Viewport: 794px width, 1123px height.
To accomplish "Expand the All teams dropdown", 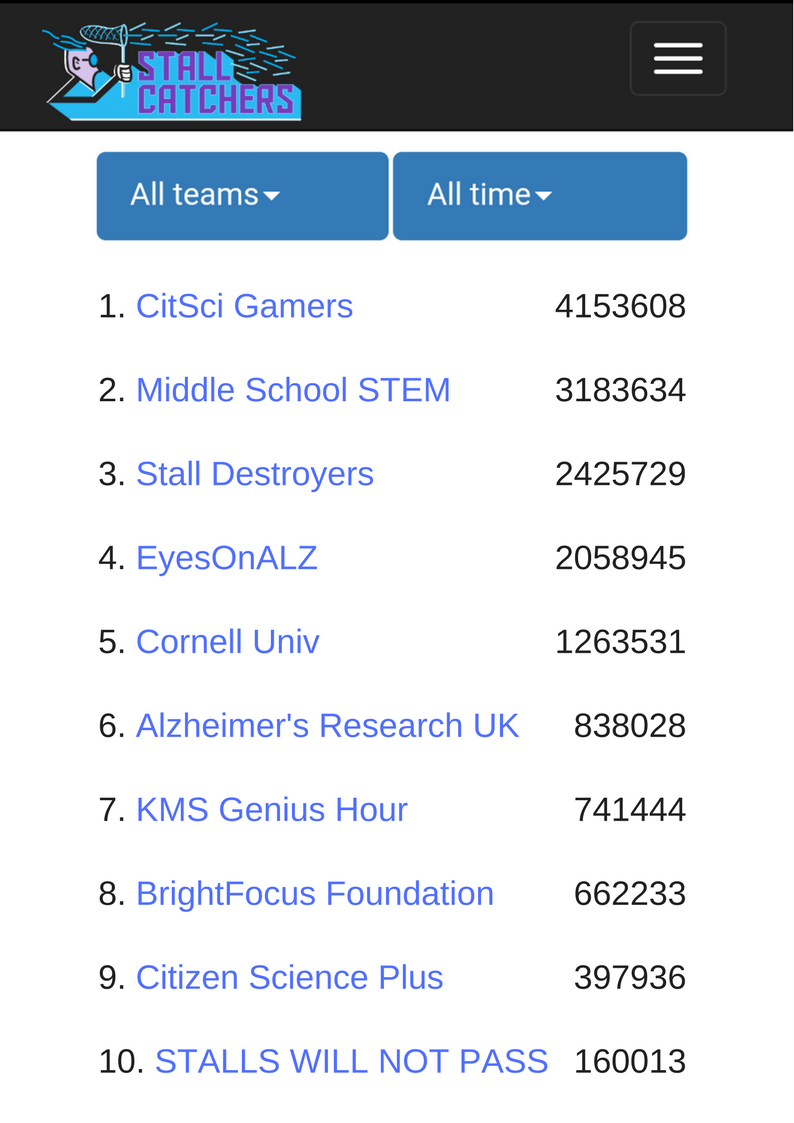I will click(x=243, y=196).
